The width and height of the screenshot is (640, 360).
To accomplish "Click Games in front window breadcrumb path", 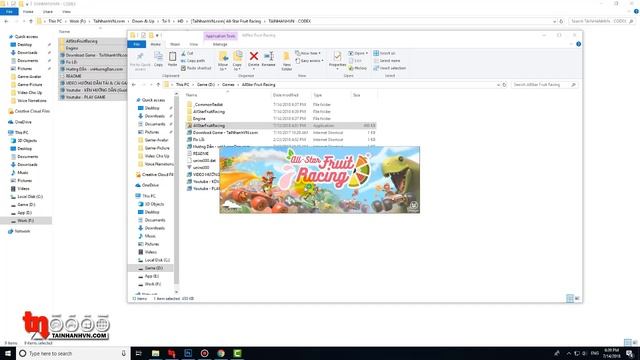I will (x=228, y=85).
